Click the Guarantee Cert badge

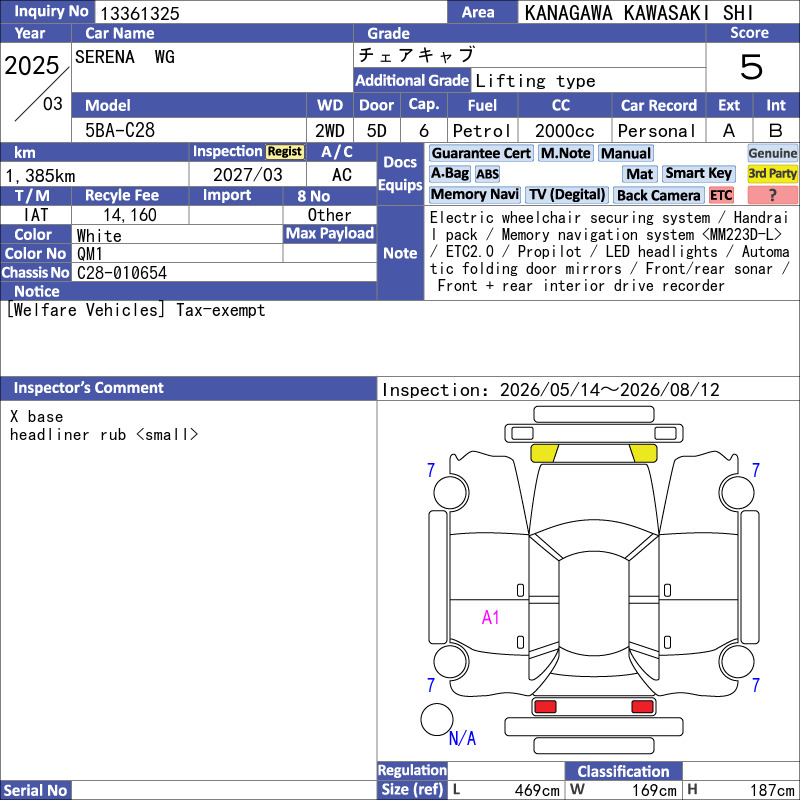click(481, 153)
